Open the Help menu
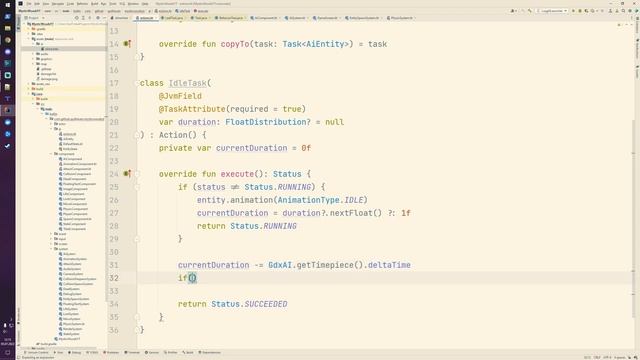Screen dimensions: 640x360 145,4
